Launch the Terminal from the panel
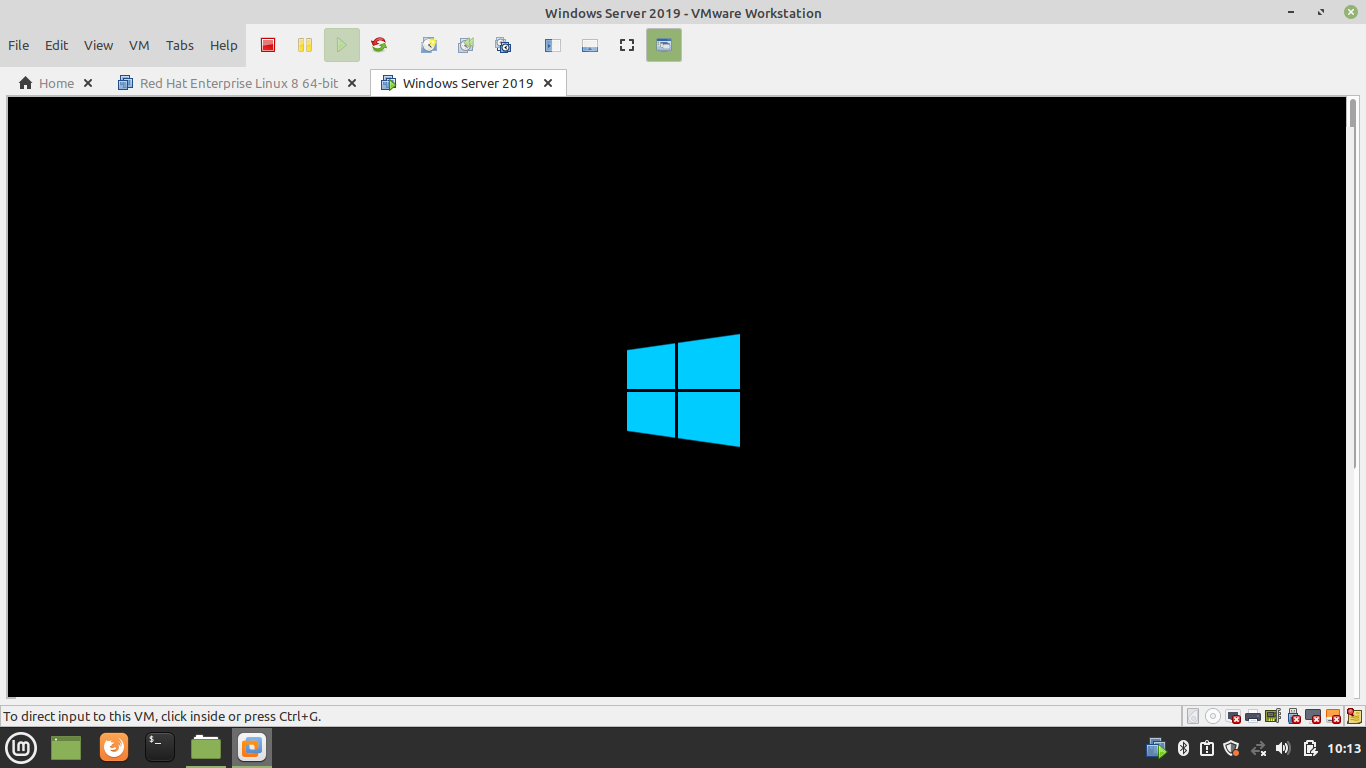The width and height of the screenshot is (1366, 768). 160,747
